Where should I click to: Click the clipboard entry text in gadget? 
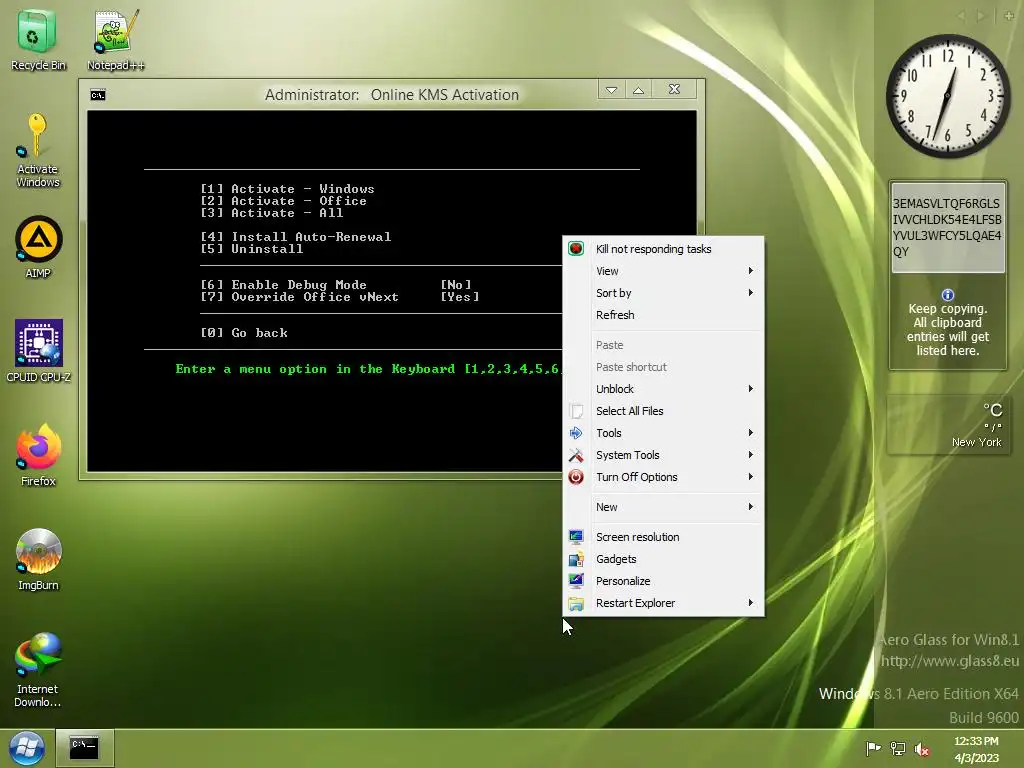947,227
